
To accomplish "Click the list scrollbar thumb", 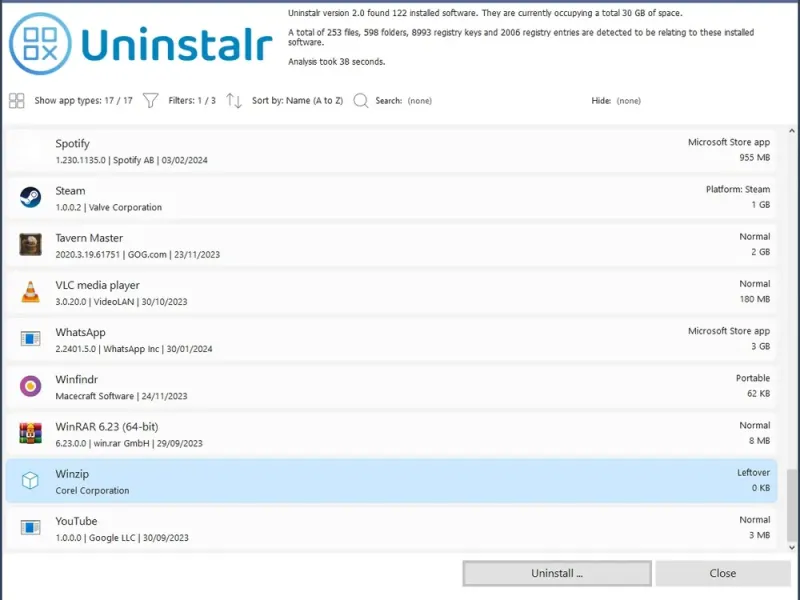I will click(x=792, y=506).
